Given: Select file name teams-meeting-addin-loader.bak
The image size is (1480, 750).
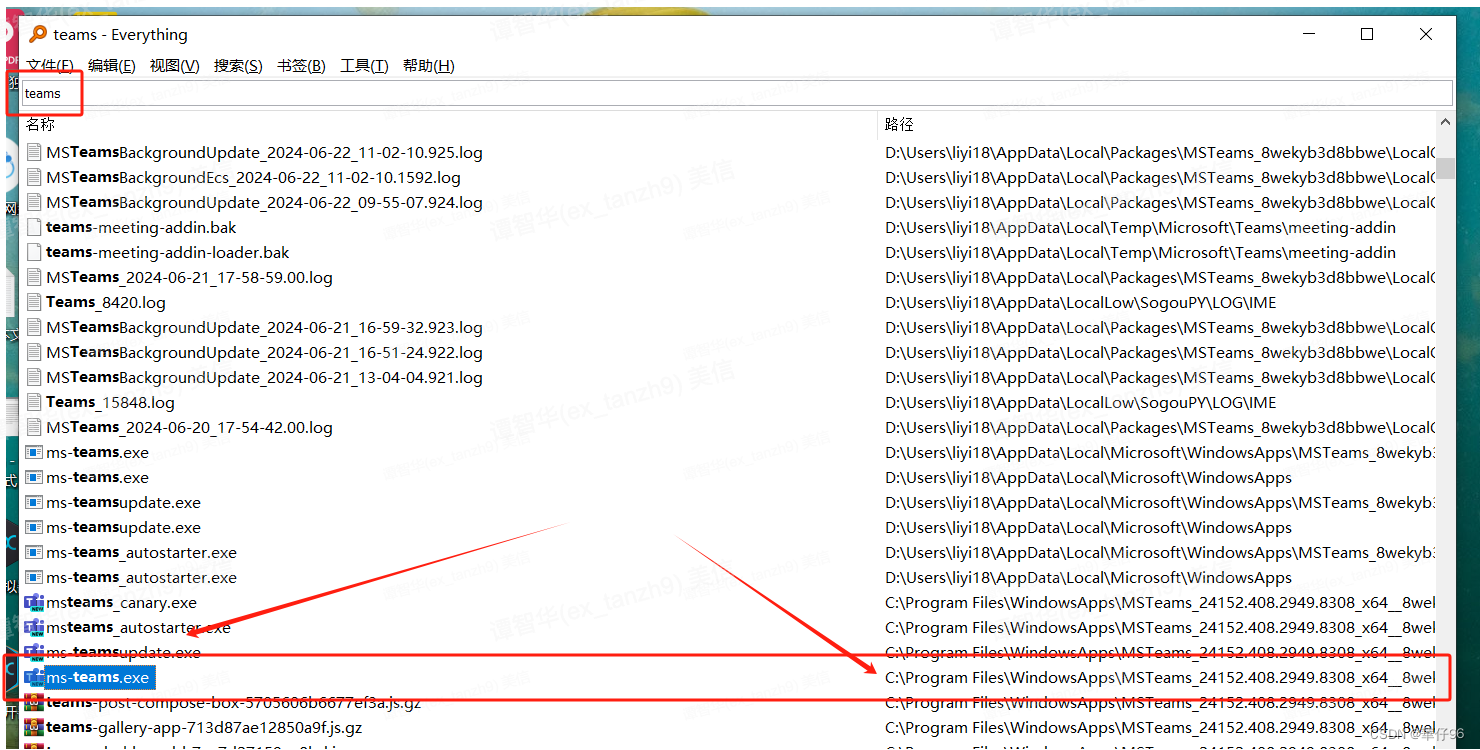Looking at the screenshot, I should 168,253.
